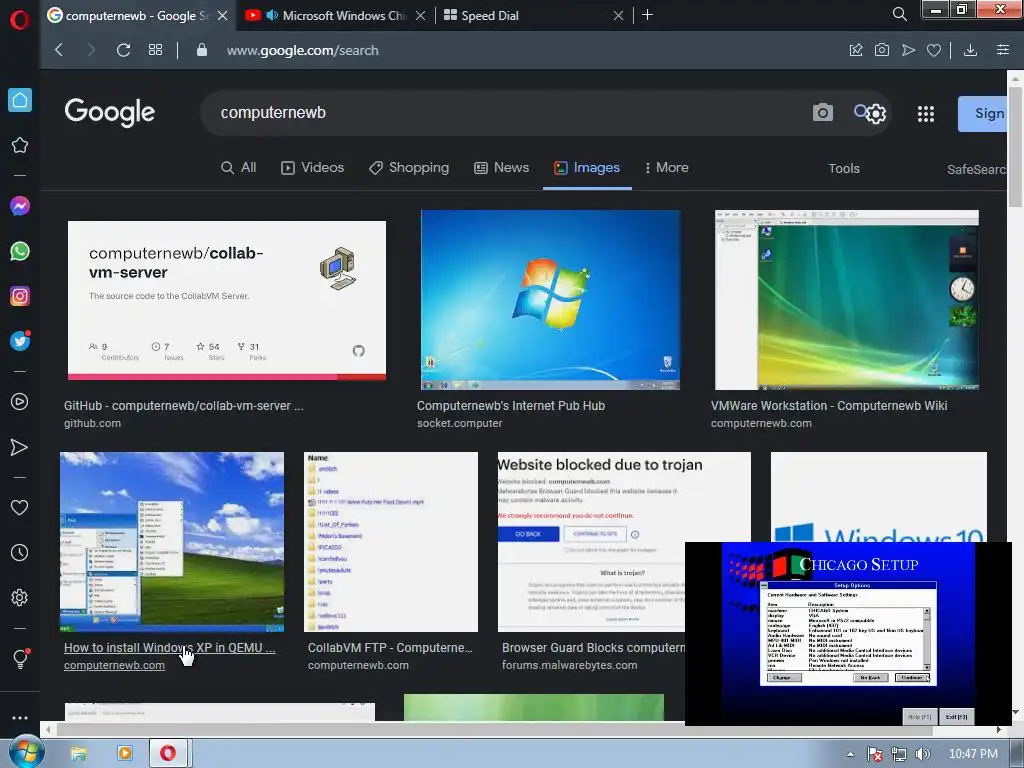
Task: Open 'Browser Guard Blocks computernewb' result link
Action: click(x=593, y=648)
